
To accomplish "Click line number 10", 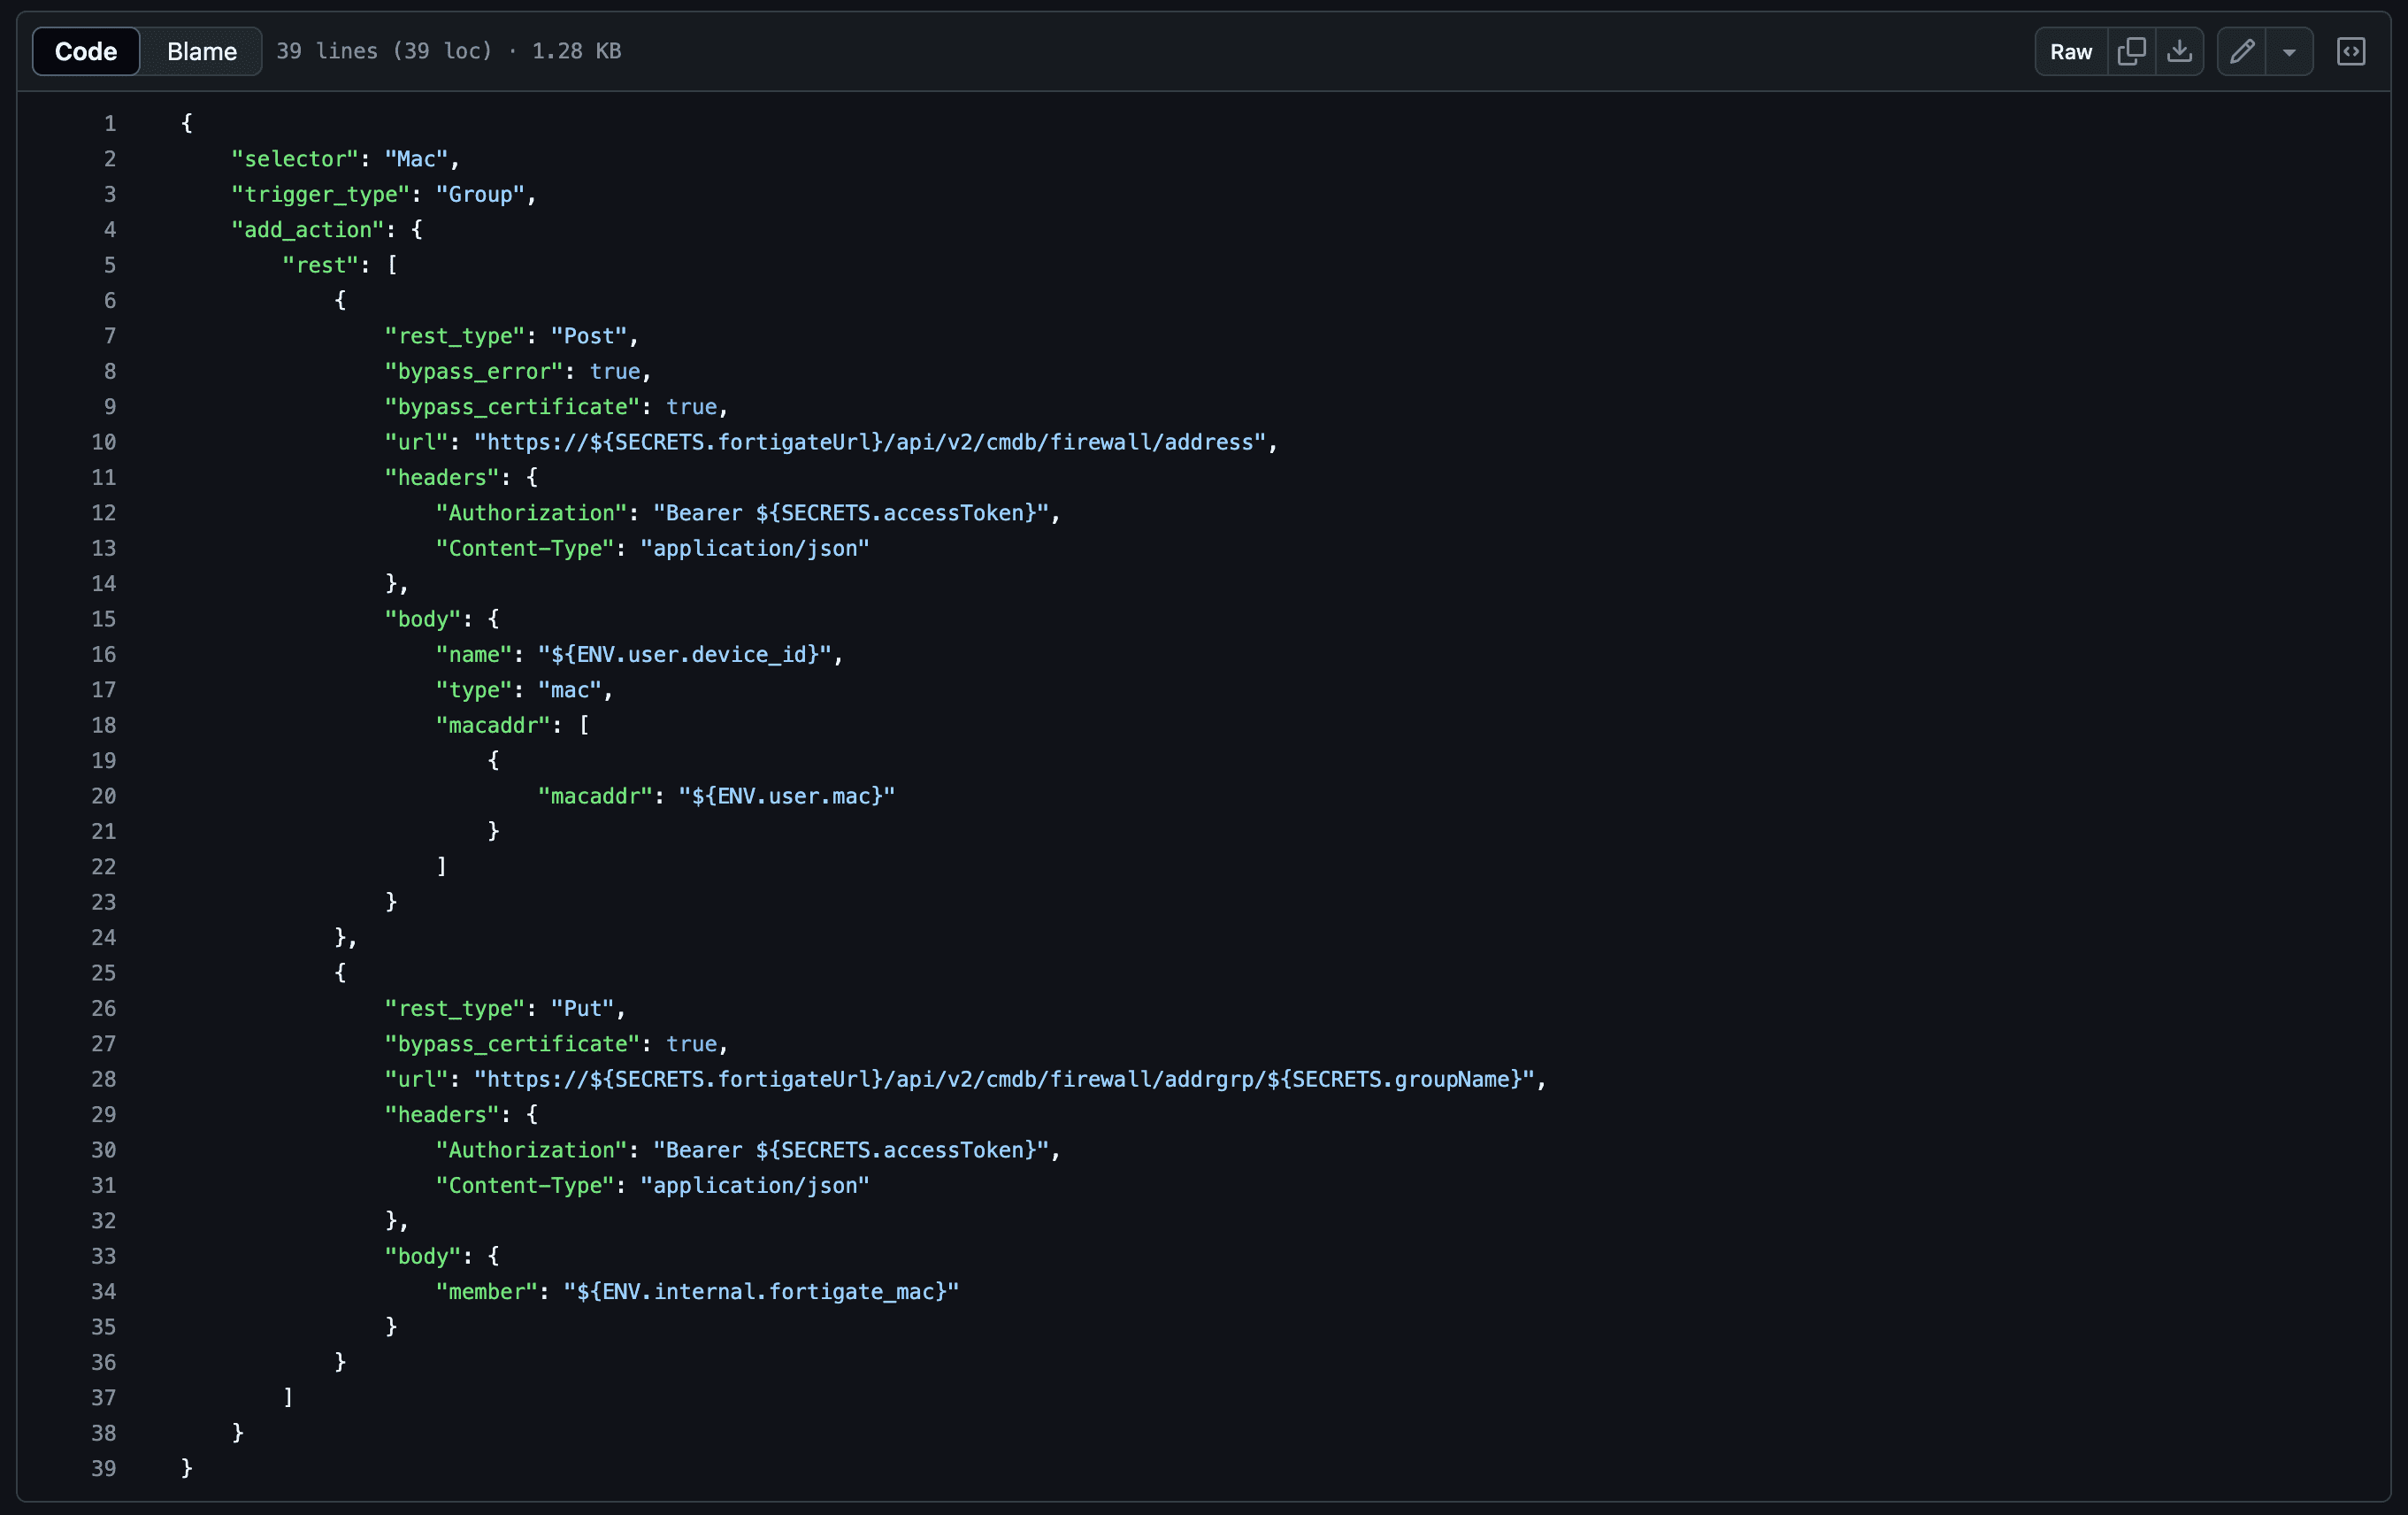I will (x=104, y=442).
